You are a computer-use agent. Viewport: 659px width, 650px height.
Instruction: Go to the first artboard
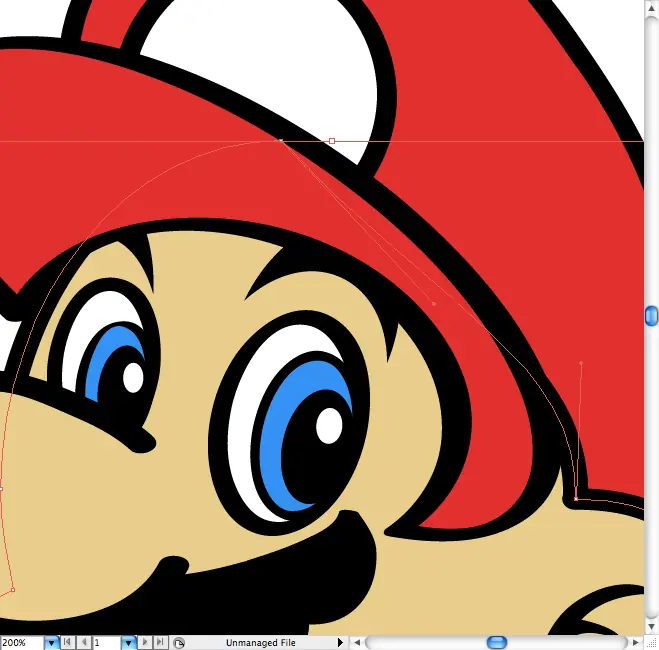tap(67, 642)
